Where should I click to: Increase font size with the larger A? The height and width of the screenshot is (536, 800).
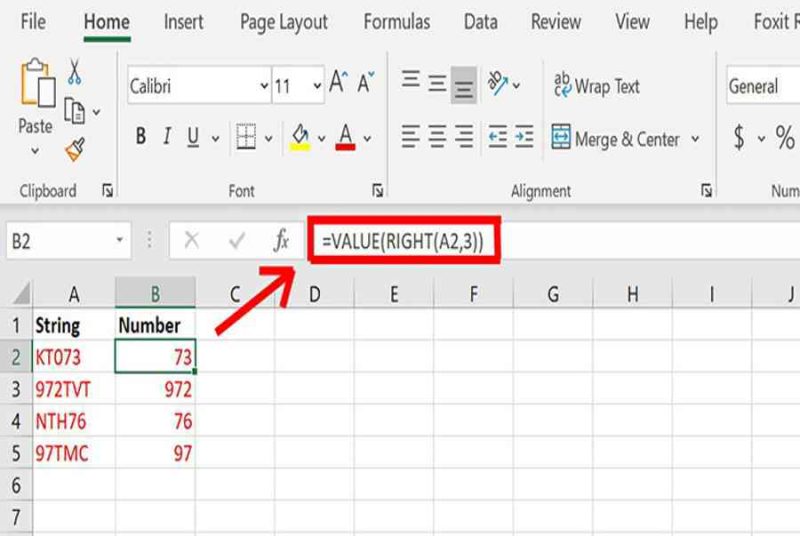pos(338,82)
